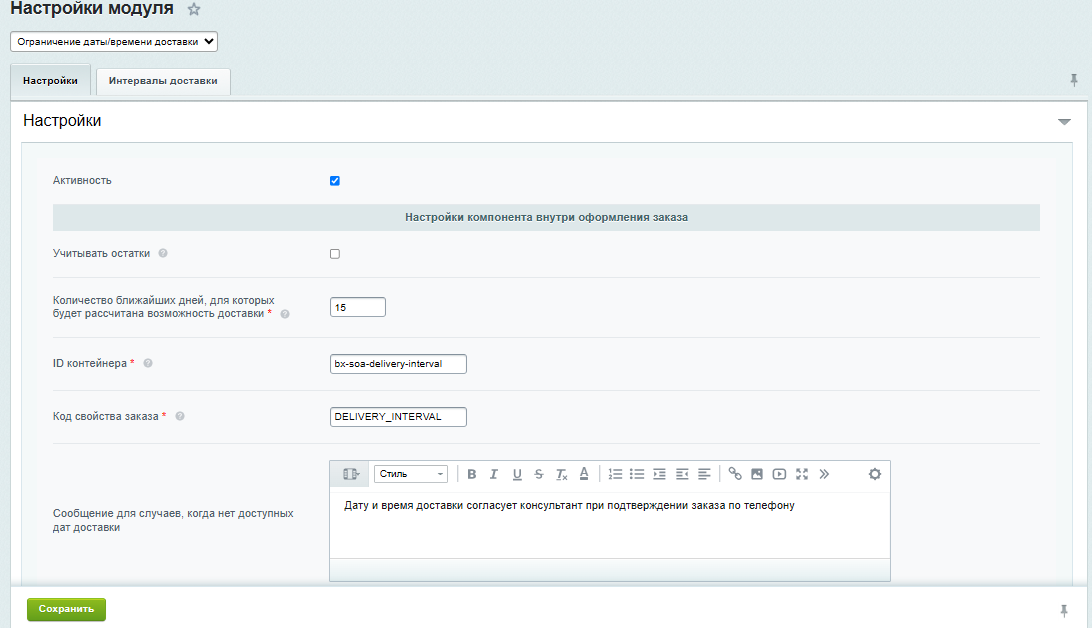Viewport: 1092px width, 628px height.
Task: Insert a numbered list in editor
Action: click(x=616, y=474)
